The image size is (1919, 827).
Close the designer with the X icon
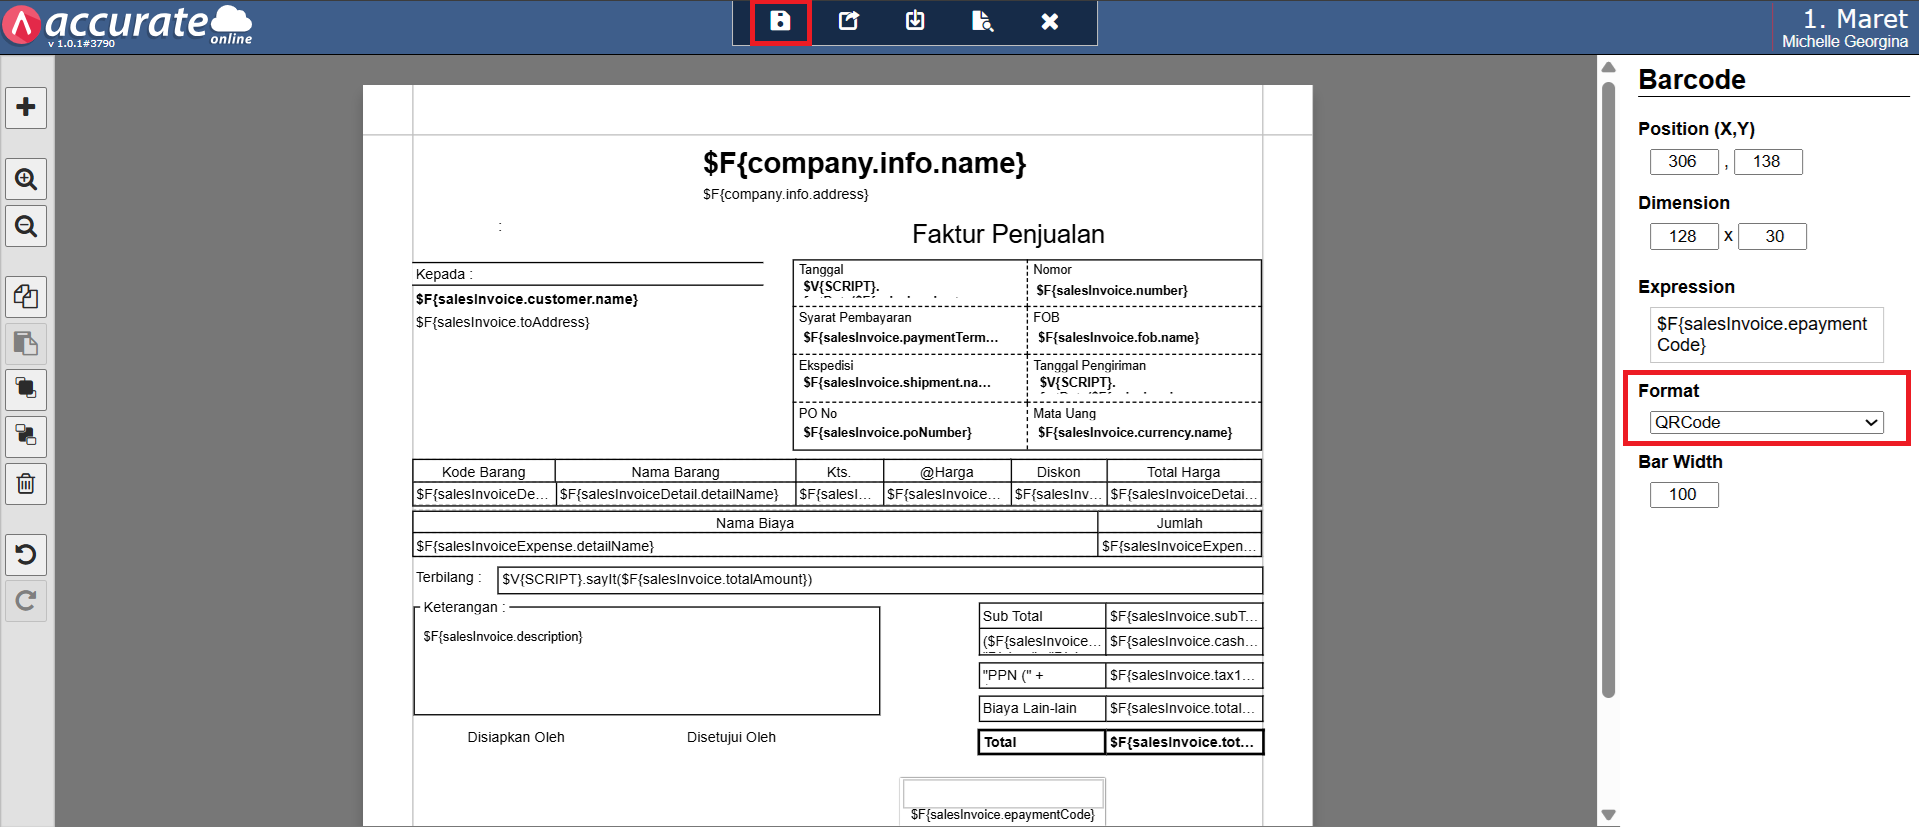pos(1049,22)
